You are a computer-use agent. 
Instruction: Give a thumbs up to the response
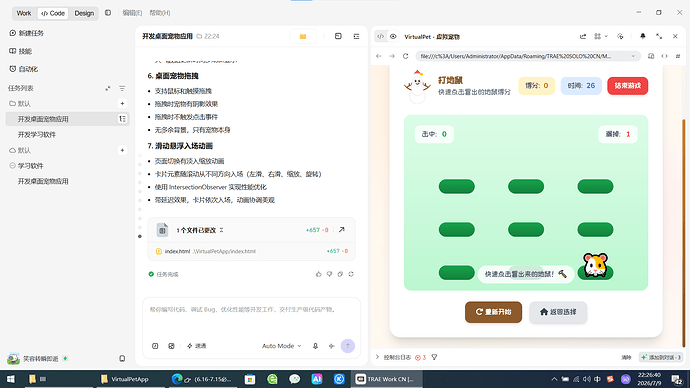click(319, 274)
